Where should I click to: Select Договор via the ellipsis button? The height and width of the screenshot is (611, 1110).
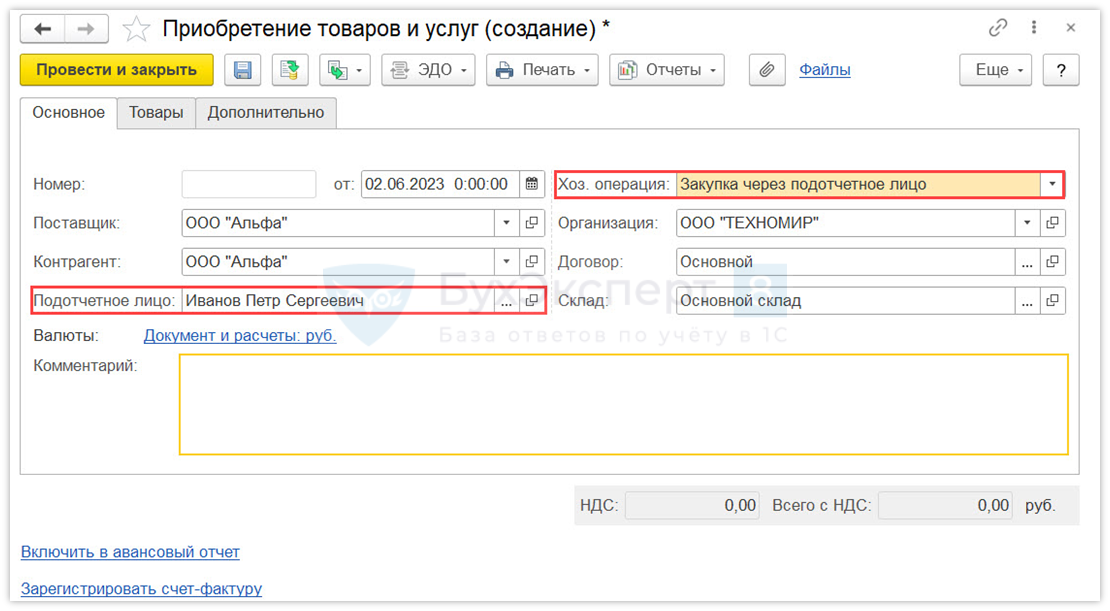click(1027, 262)
